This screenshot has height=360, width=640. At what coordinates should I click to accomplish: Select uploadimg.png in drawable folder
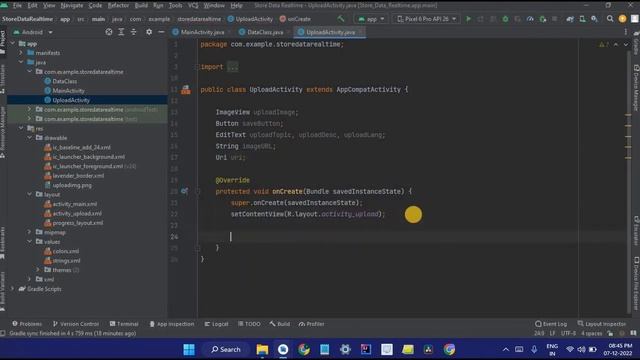(x=72, y=185)
